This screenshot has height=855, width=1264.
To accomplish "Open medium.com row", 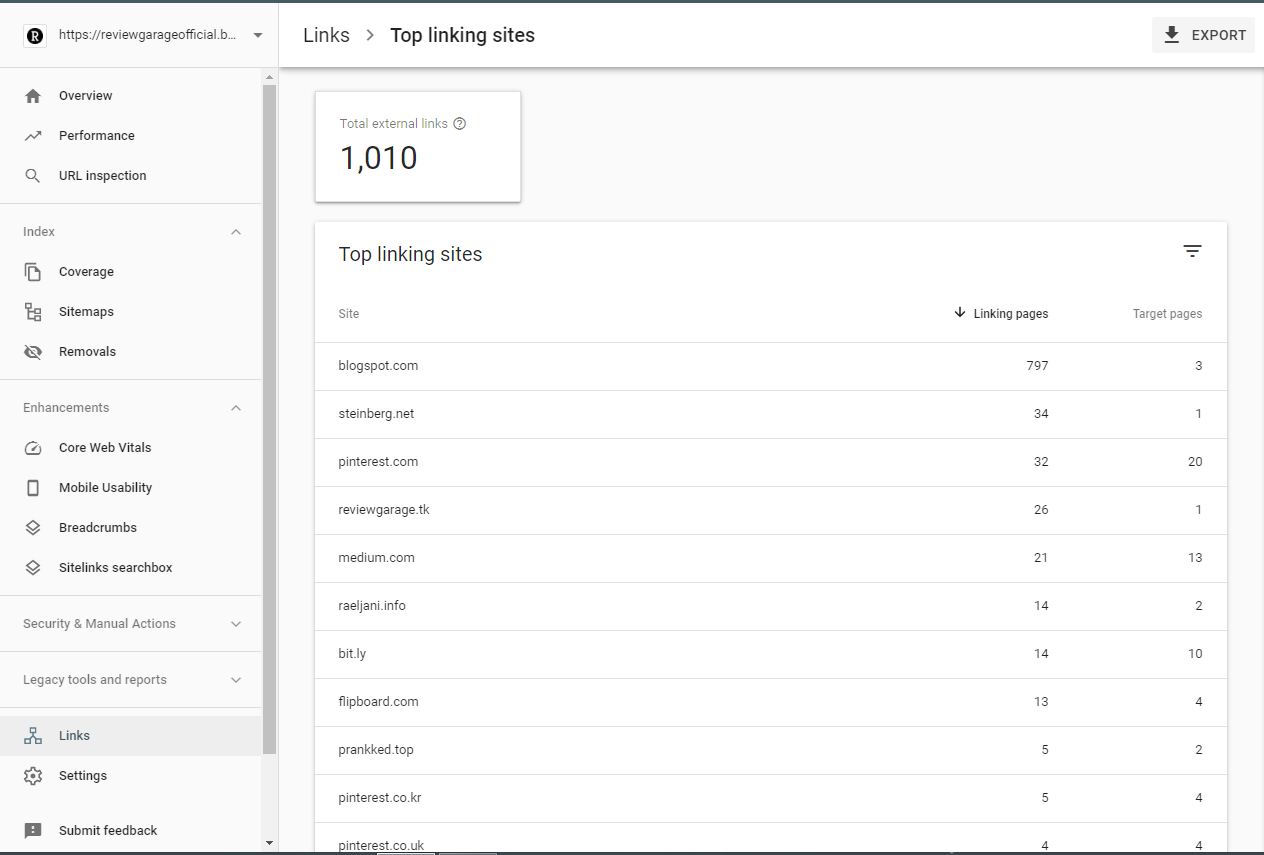I will click(771, 558).
